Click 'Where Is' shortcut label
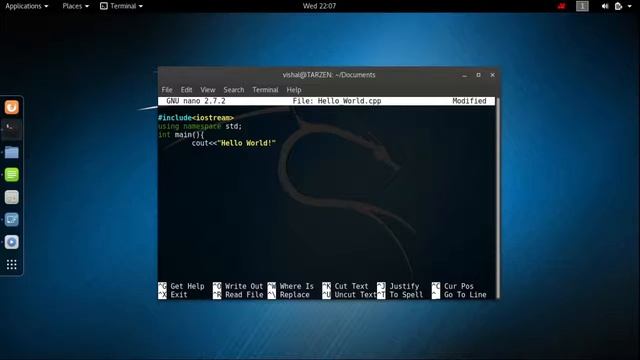The width and height of the screenshot is (640, 360). (x=297, y=286)
